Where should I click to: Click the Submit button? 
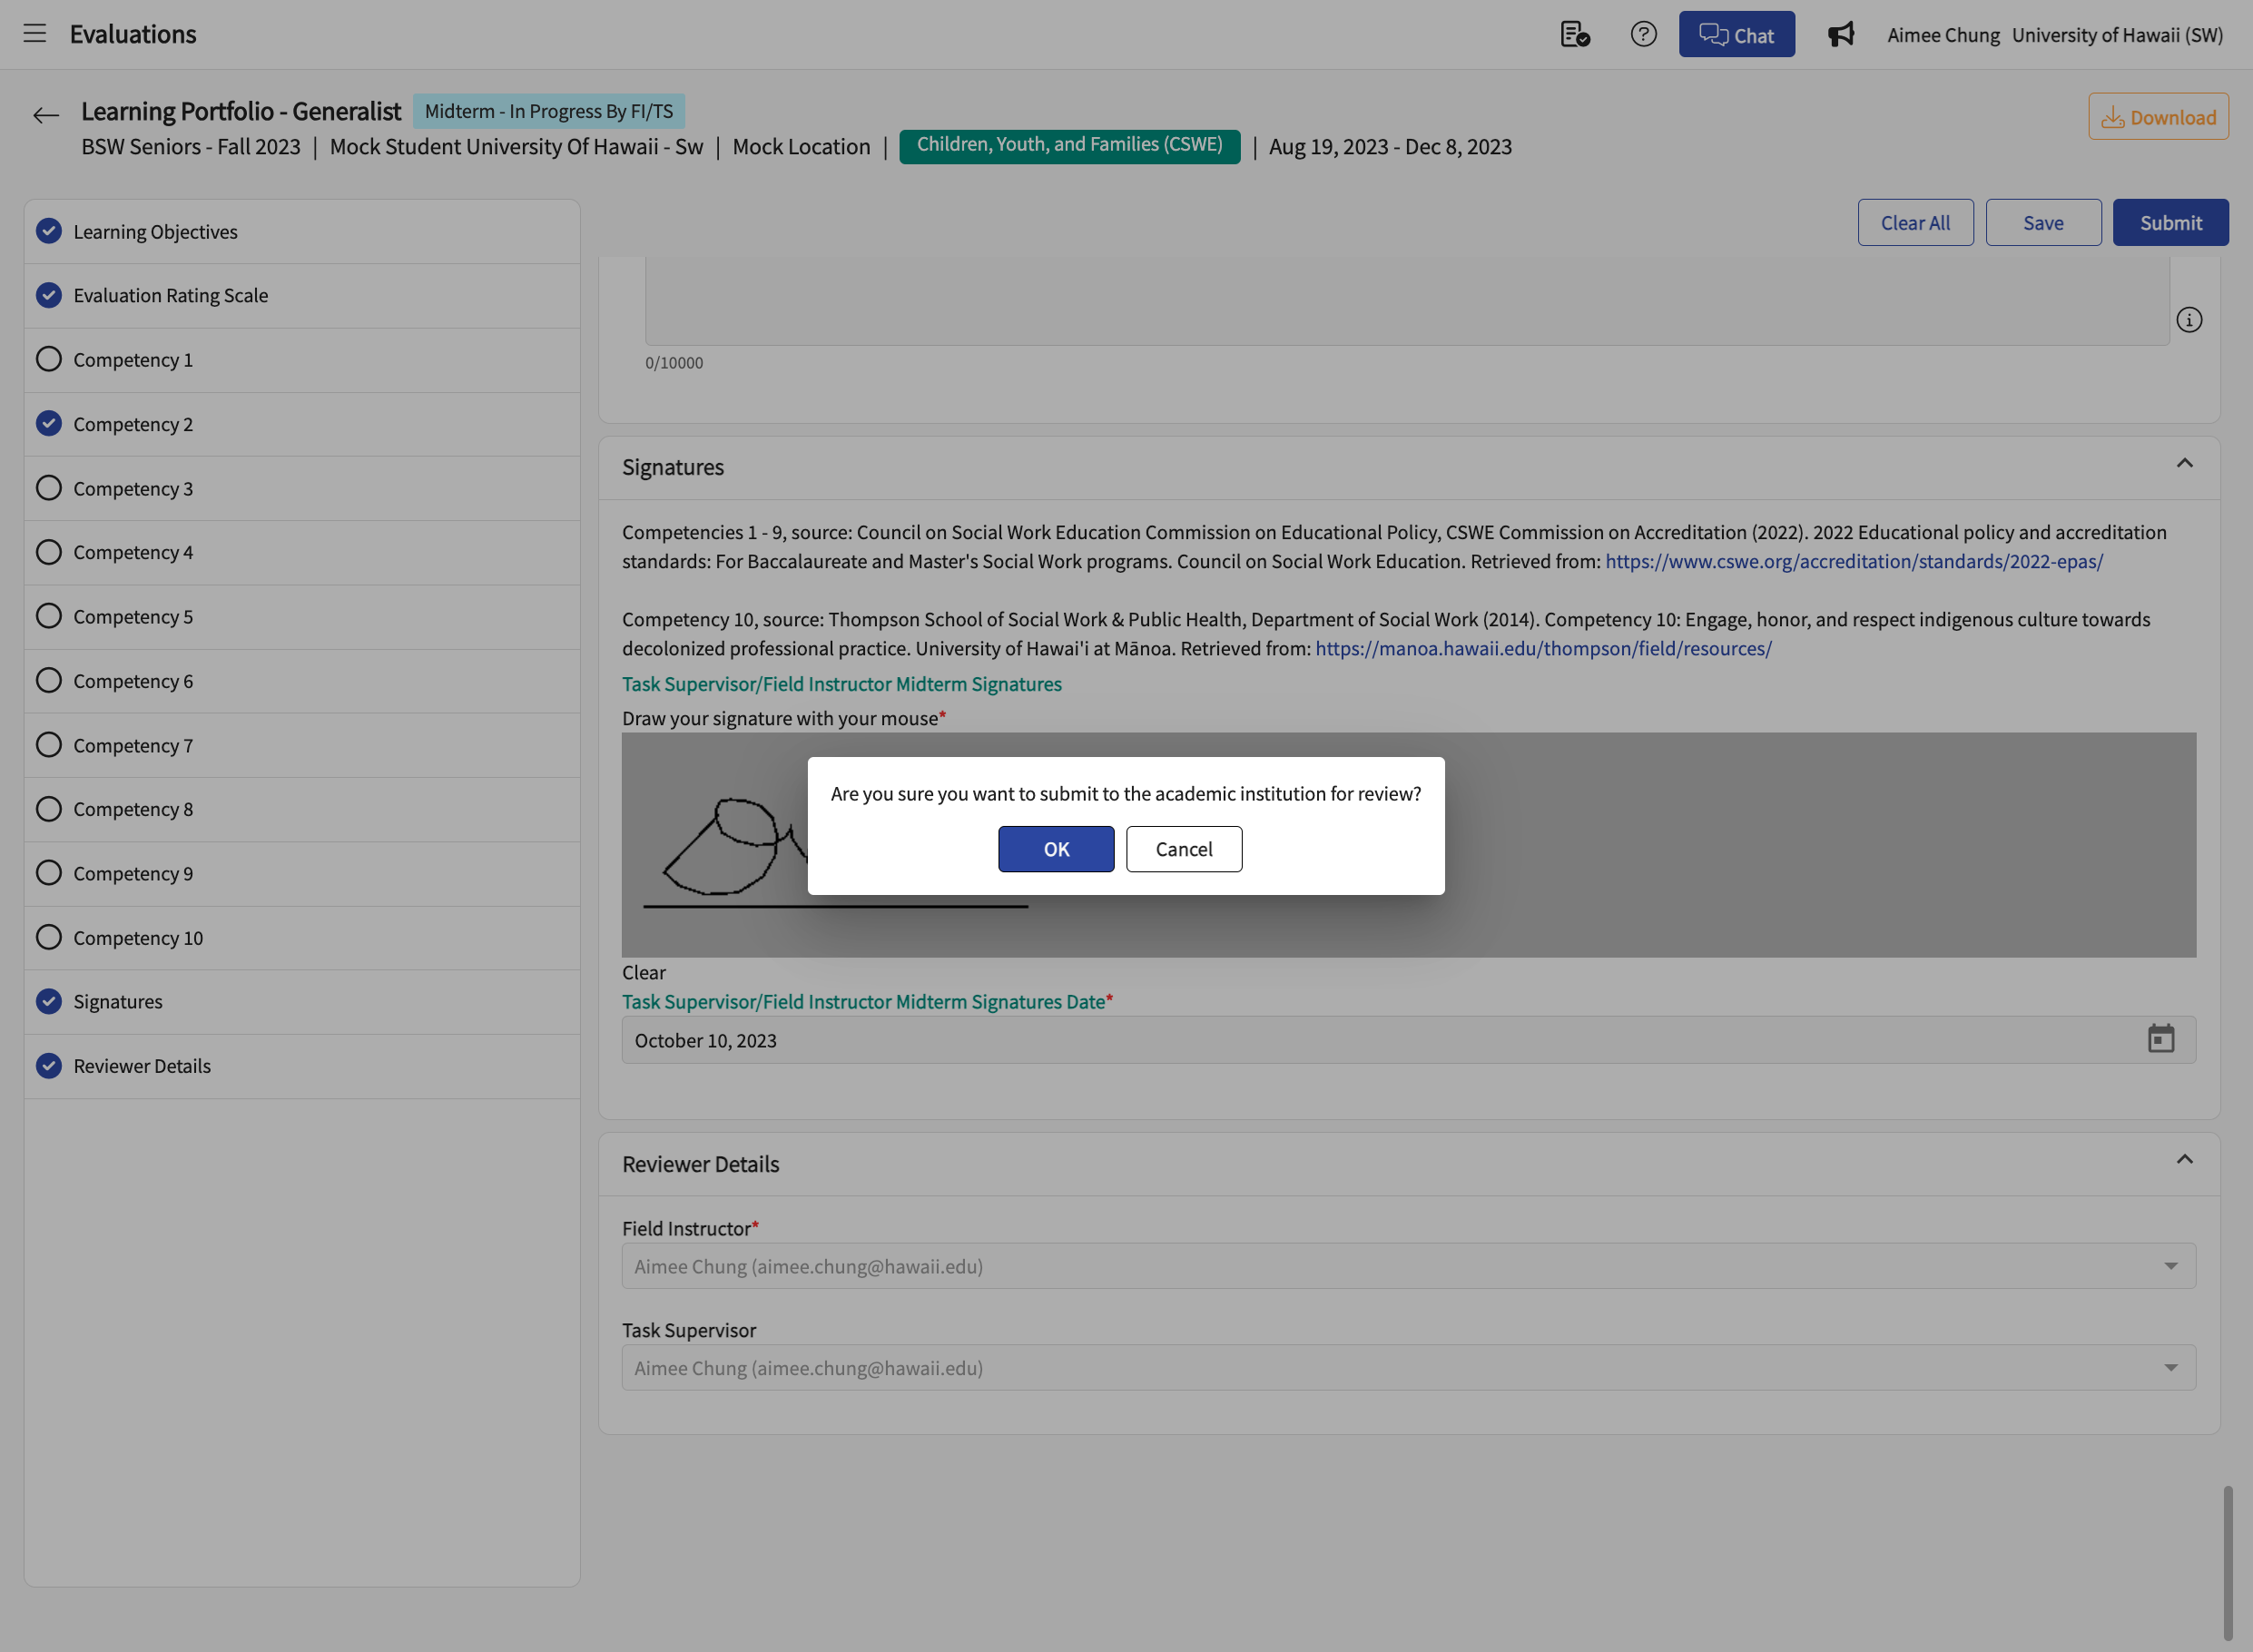point(2170,222)
